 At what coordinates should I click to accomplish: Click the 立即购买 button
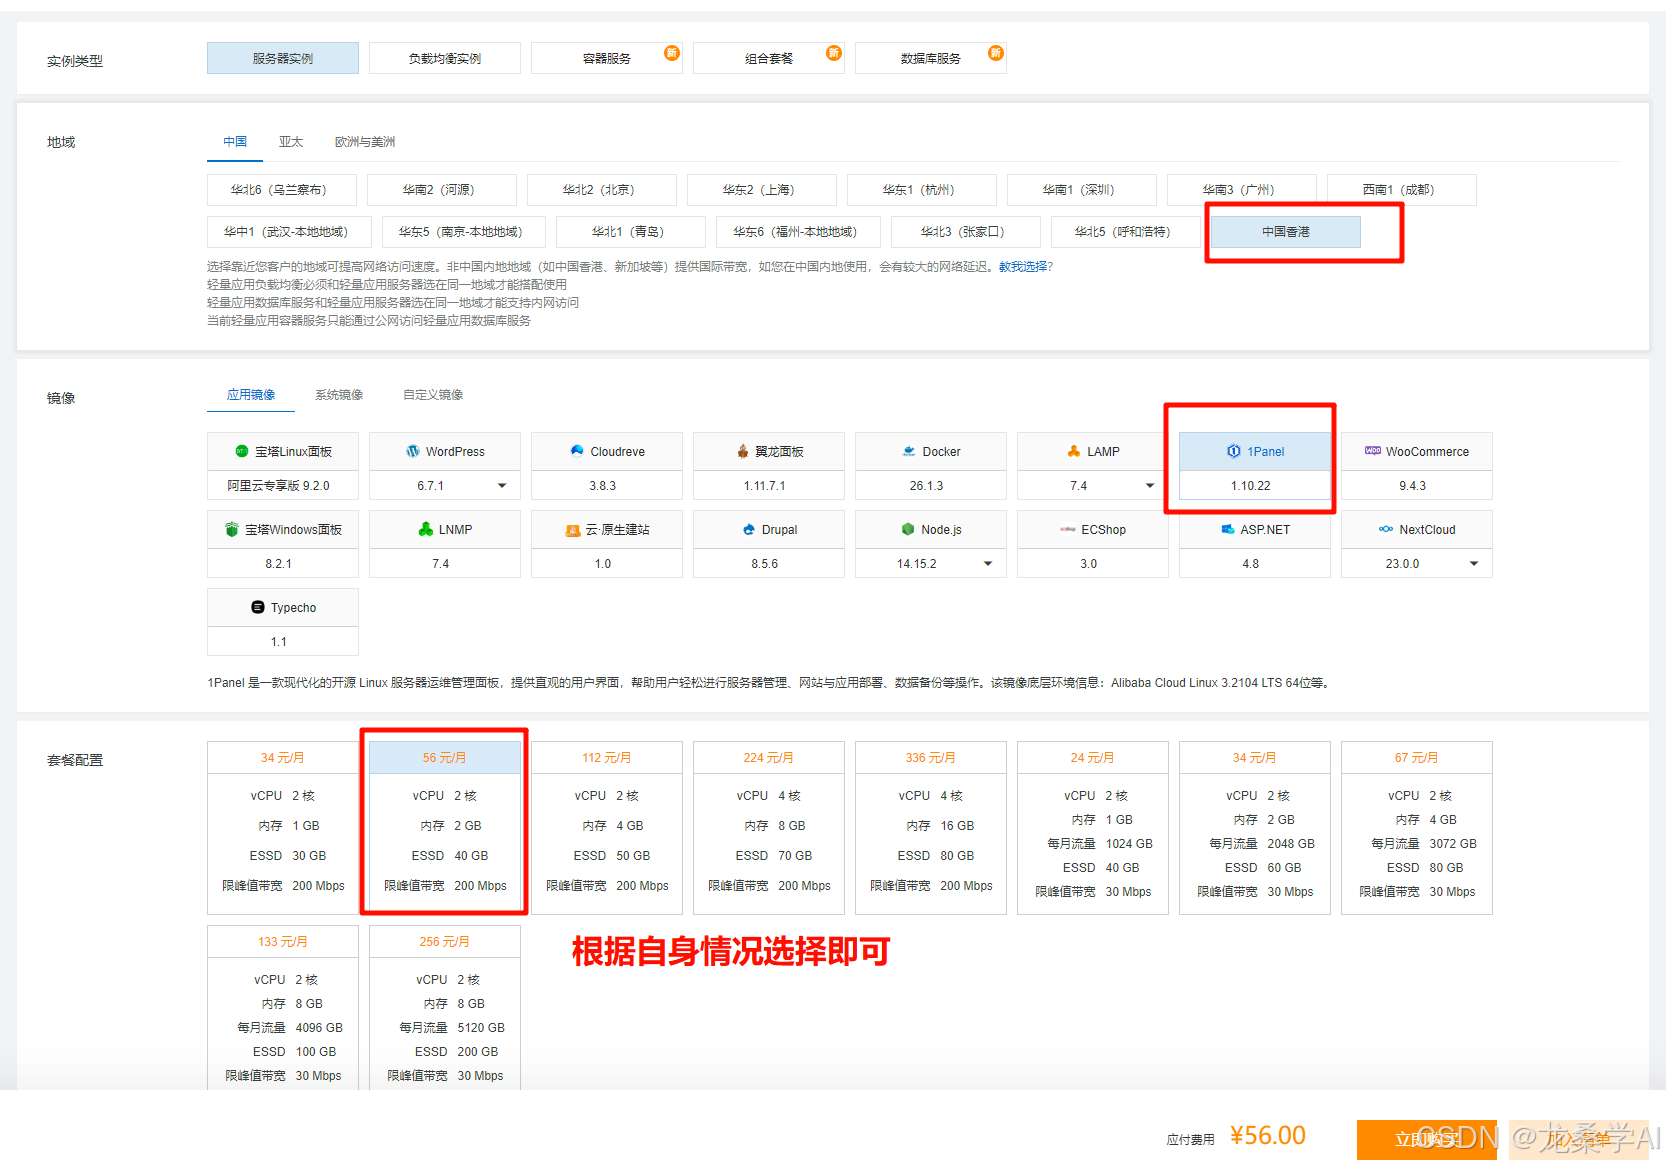coord(1427,1139)
